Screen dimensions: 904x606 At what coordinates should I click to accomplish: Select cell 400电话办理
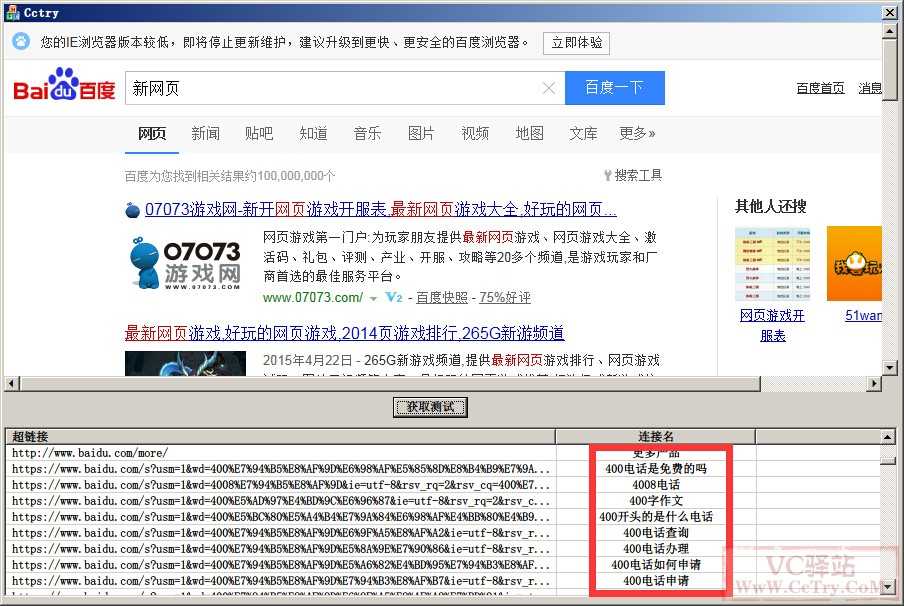[656, 549]
